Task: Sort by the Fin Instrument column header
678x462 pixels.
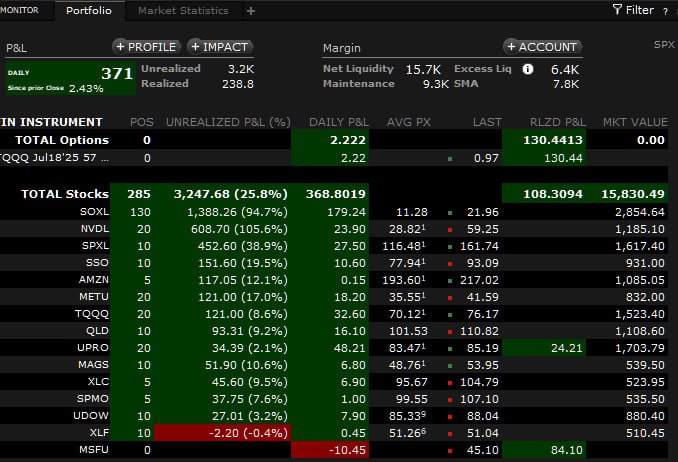Action: click(51, 122)
